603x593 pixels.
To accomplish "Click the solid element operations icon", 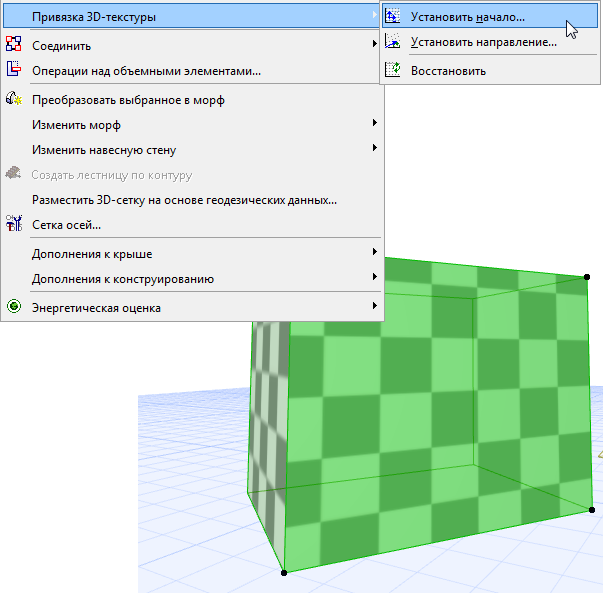I will [13, 68].
